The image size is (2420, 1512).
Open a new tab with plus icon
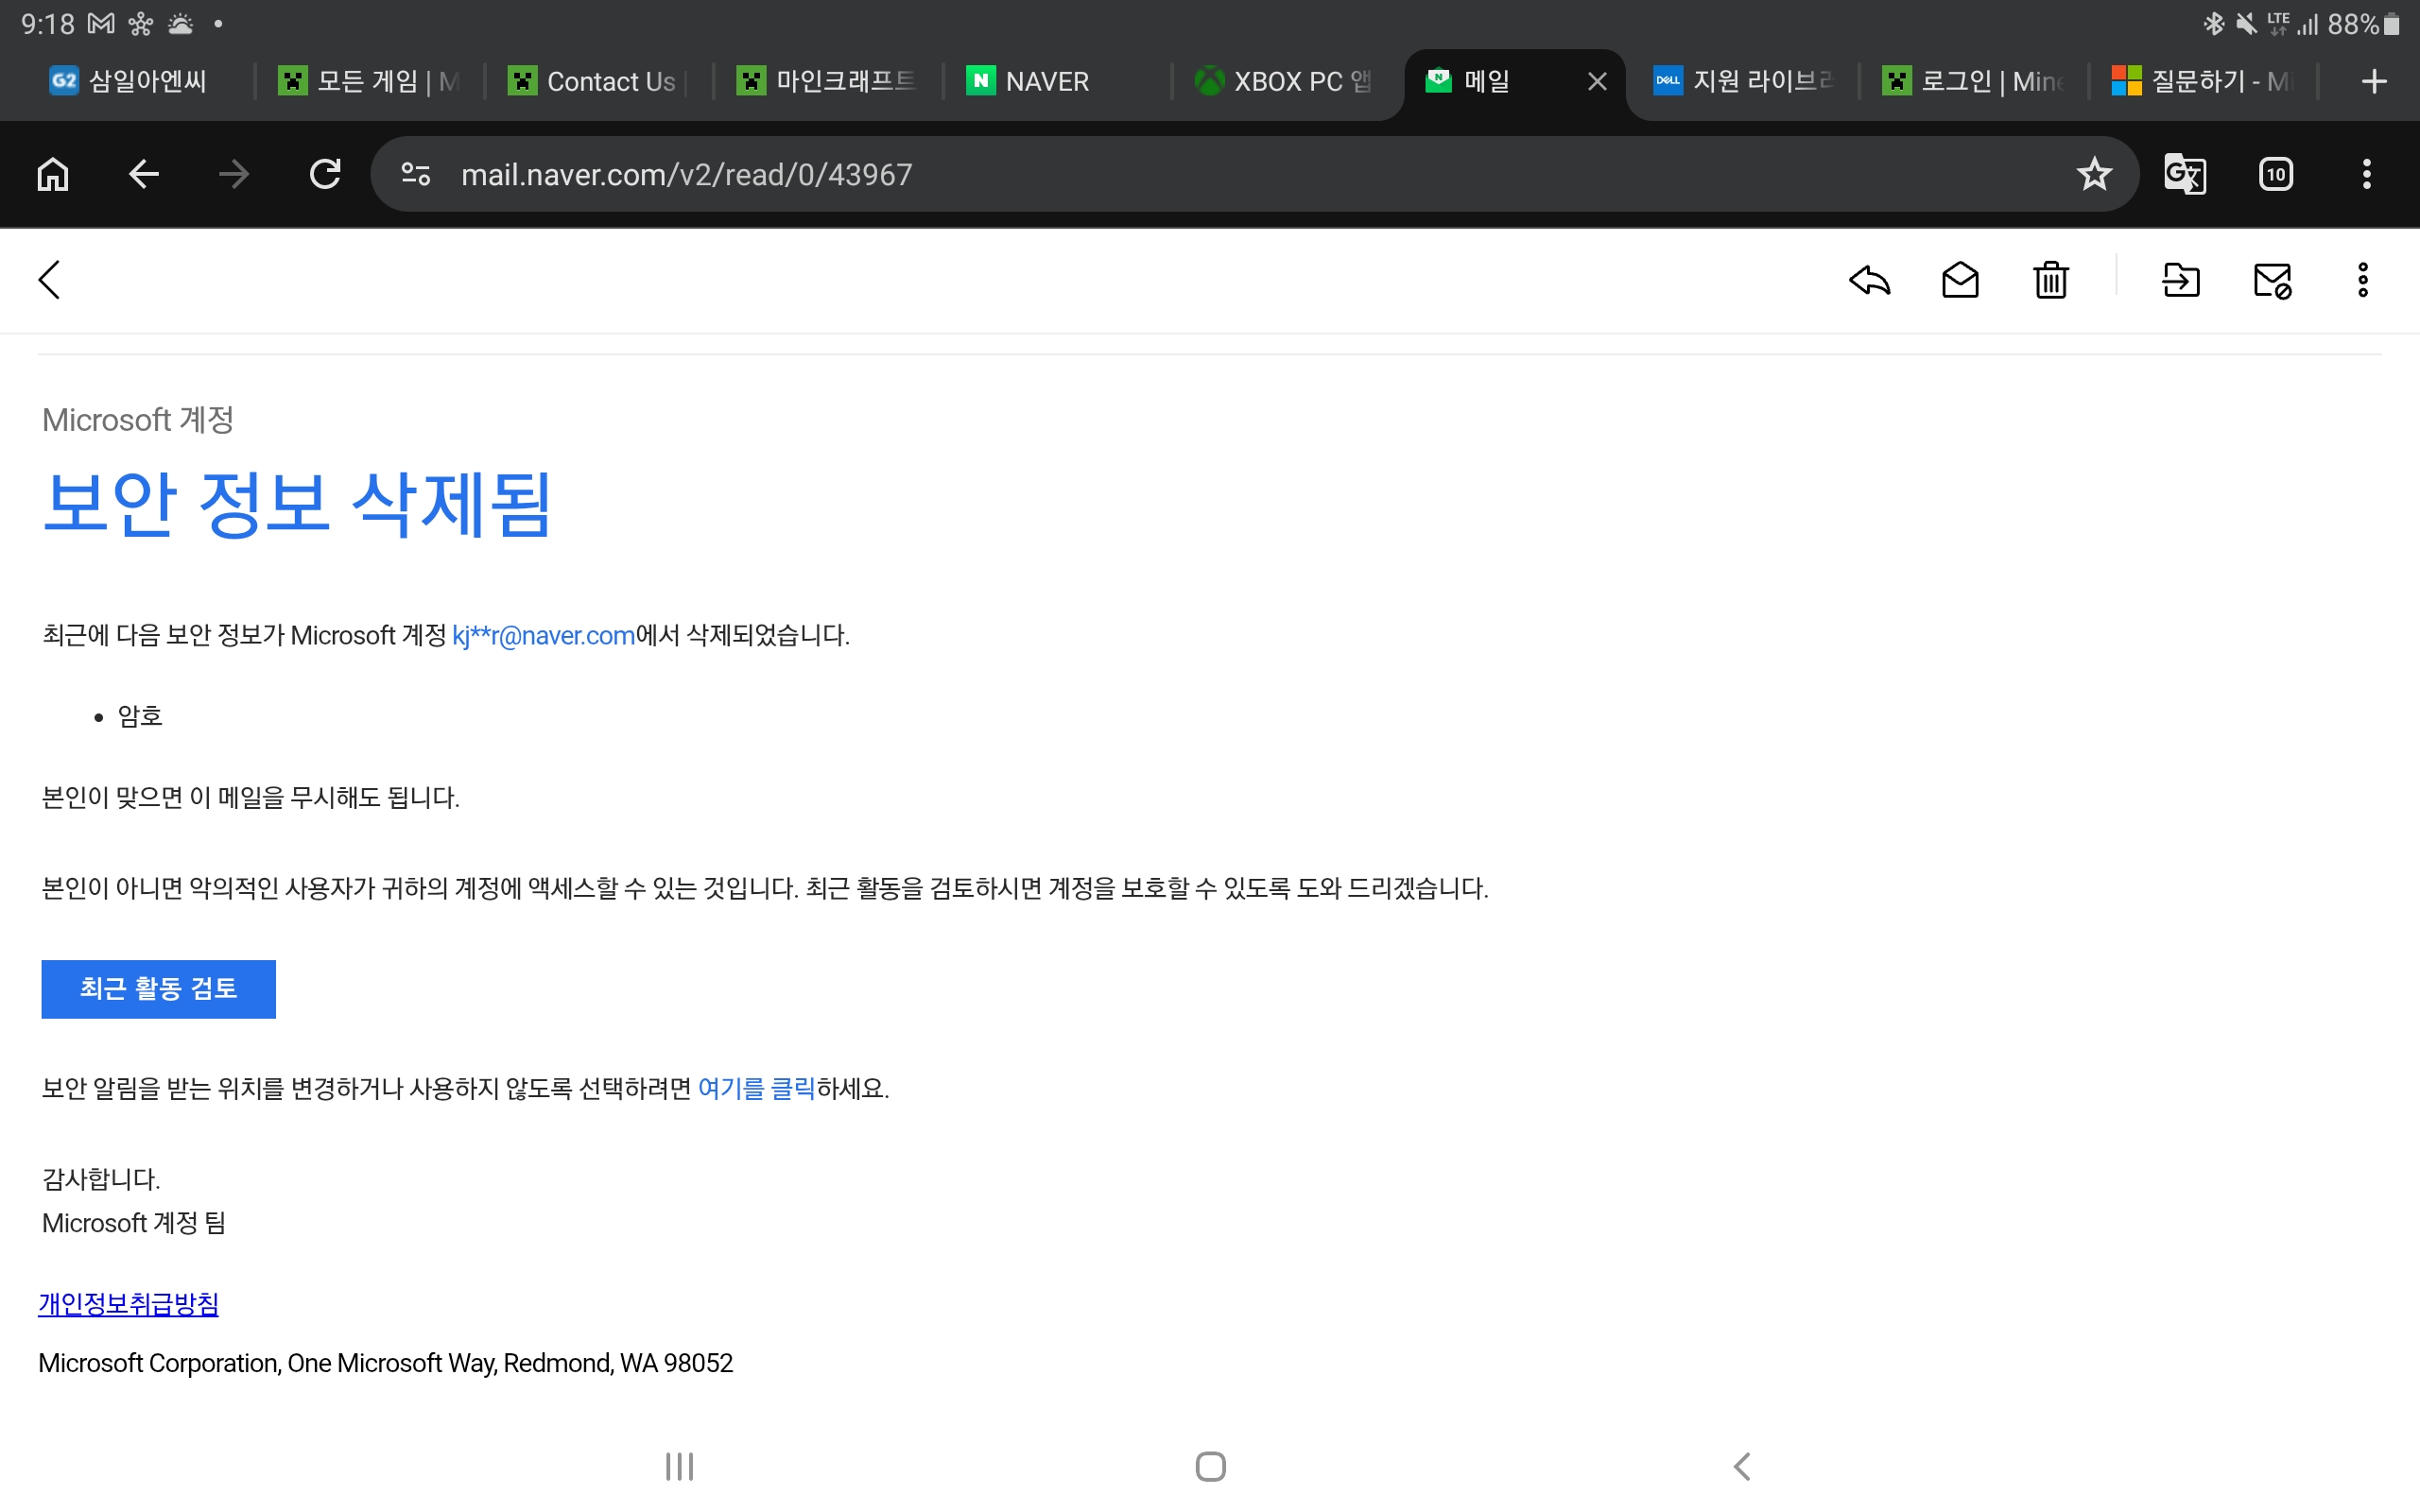(2374, 81)
